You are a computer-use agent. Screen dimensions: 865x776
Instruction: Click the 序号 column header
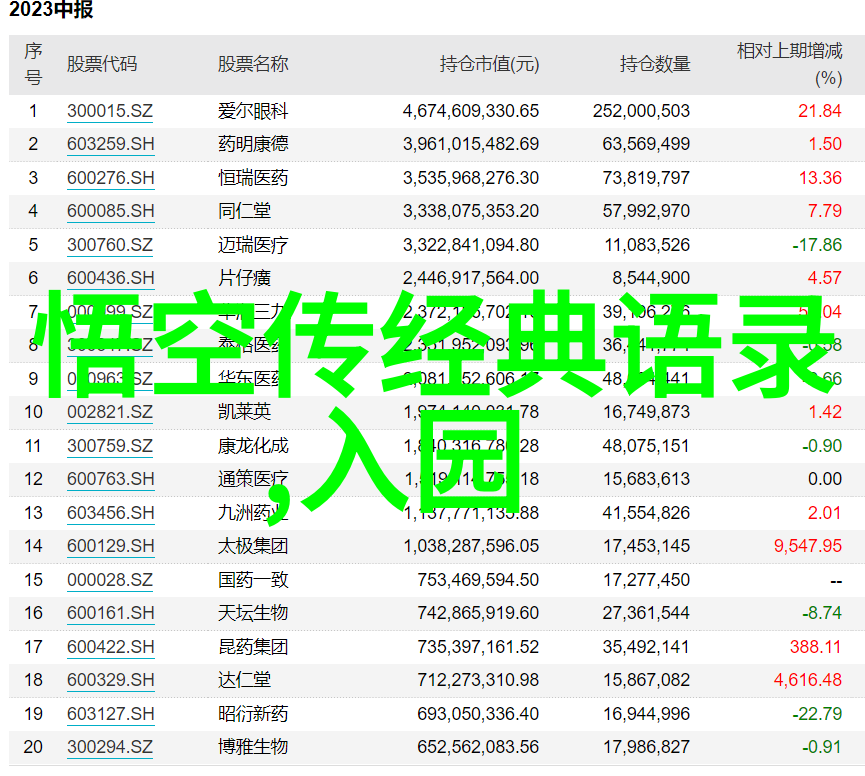pyautogui.click(x=33, y=64)
